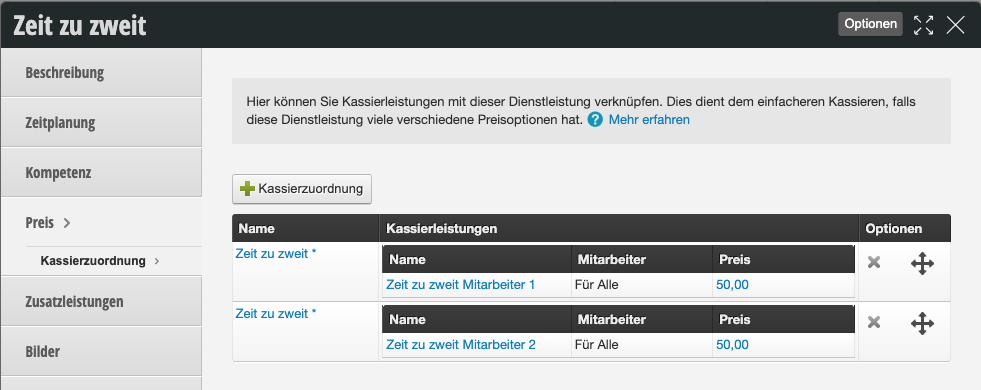Open the Zeit zu zweit Mitarbeiter 2 link
The height and width of the screenshot is (390, 981).
460,345
